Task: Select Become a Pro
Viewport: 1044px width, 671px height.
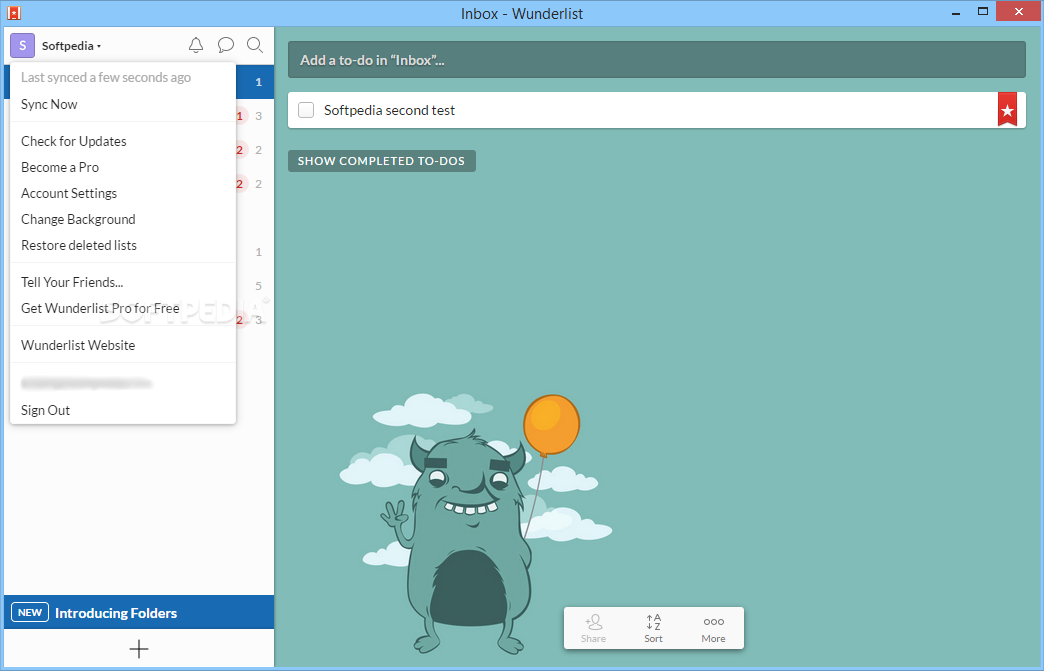Action: coord(60,167)
